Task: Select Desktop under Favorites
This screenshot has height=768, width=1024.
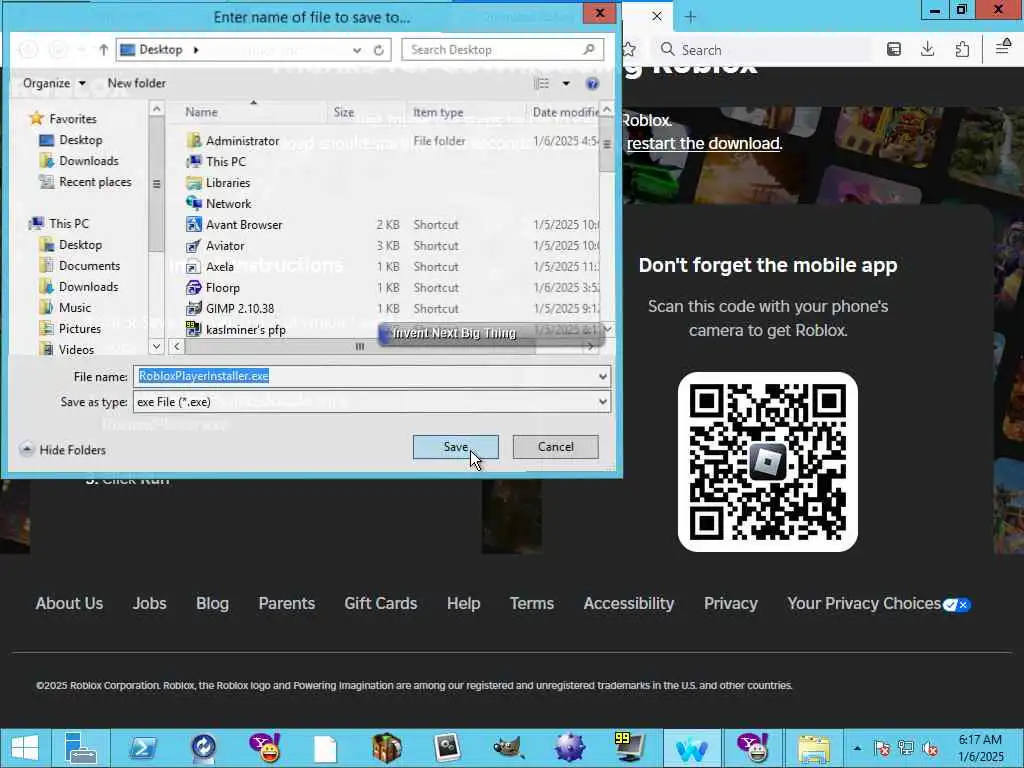Action: pyautogui.click(x=71, y=140)
